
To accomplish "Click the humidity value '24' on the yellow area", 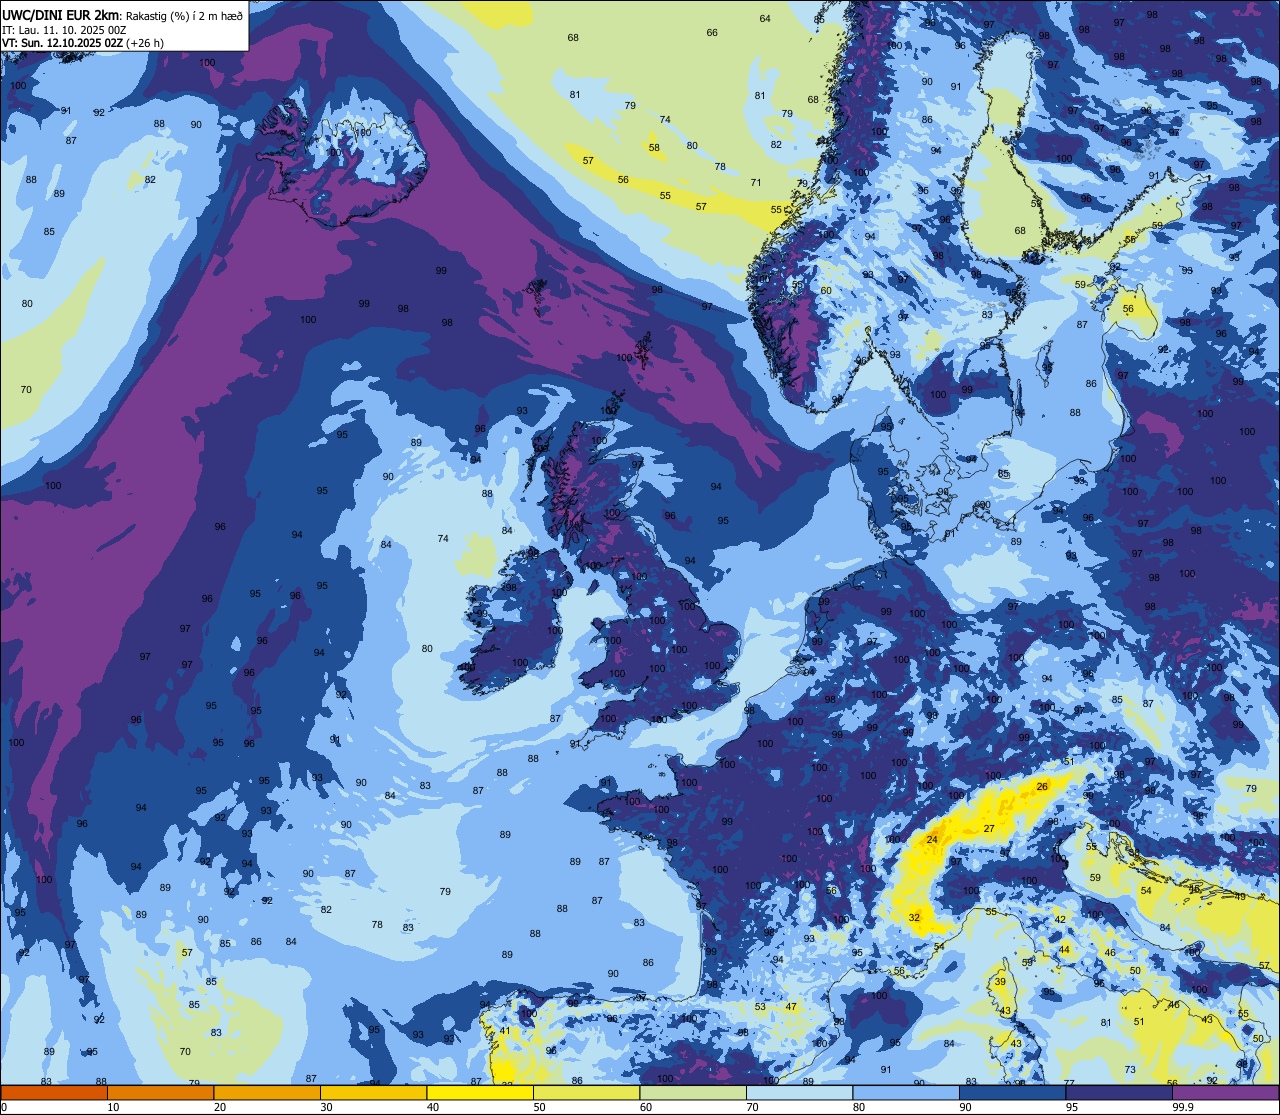I will coord(932,840).
